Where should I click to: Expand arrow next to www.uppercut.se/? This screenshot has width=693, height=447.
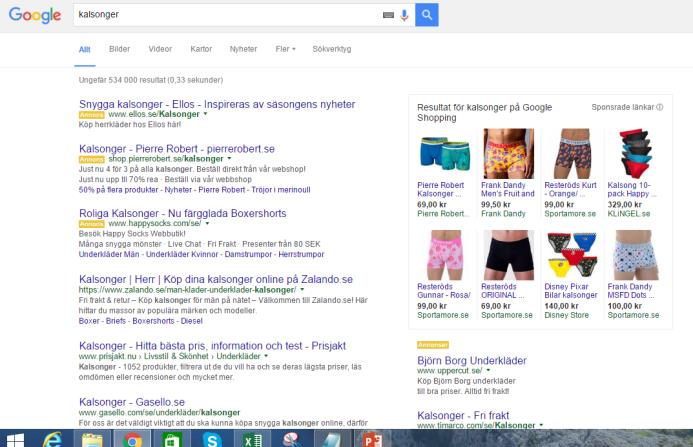pyautogui.click(x=488, y=371)
